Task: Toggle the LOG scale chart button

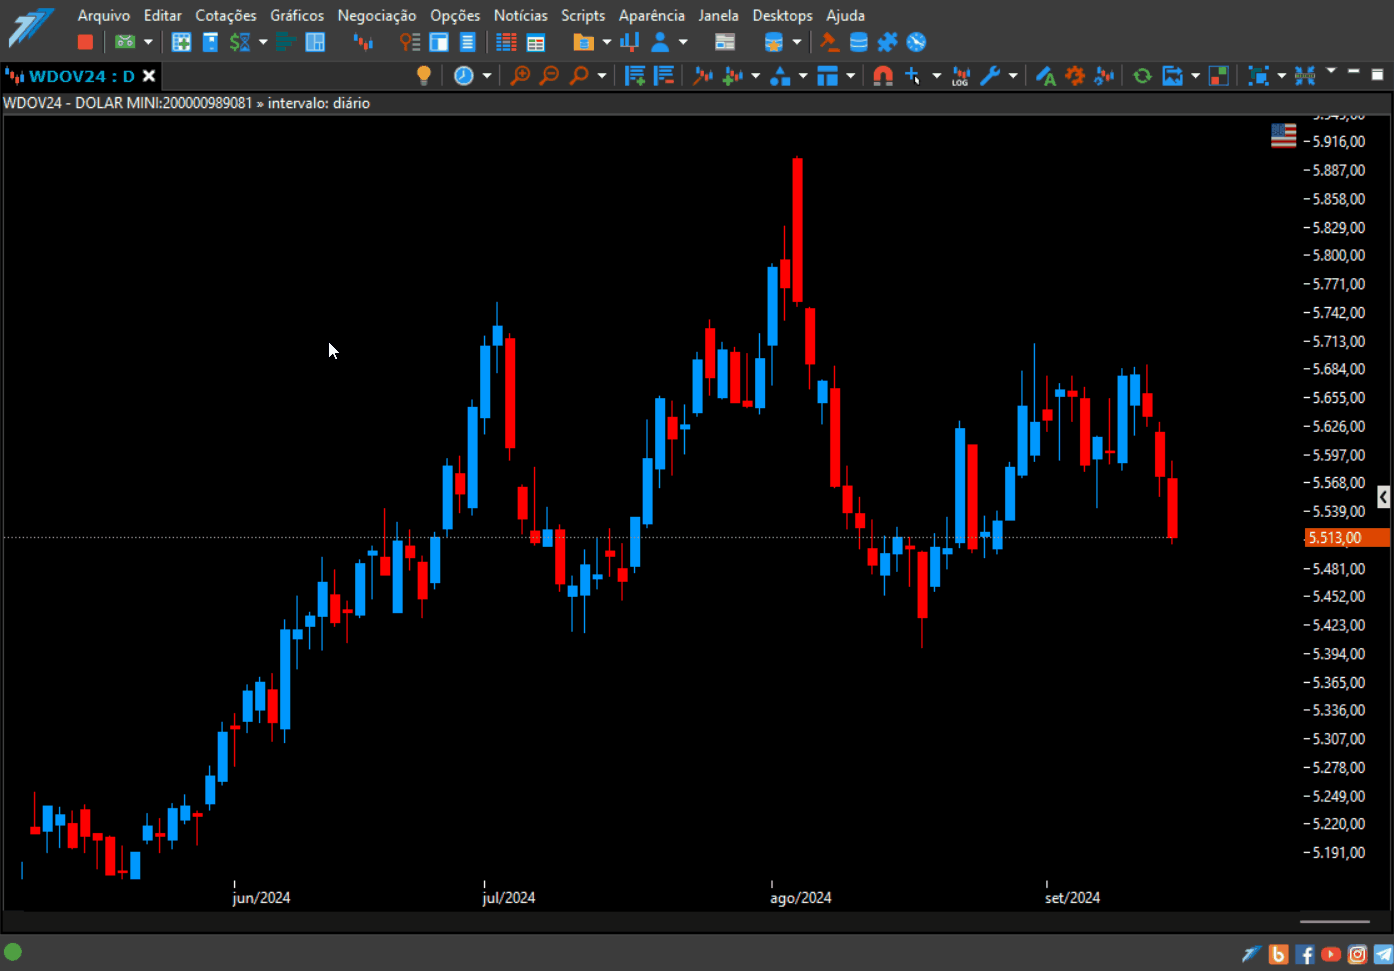Action: 960,76
